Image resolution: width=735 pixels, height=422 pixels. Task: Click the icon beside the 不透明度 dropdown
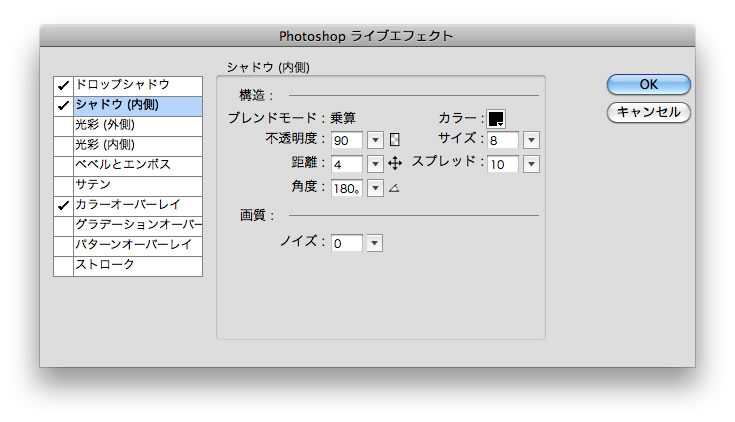394,140
